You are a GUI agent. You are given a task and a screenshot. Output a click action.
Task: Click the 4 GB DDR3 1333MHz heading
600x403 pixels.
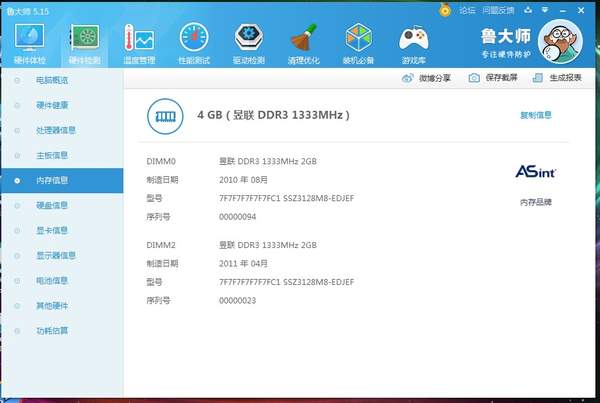tap(273, 115)
